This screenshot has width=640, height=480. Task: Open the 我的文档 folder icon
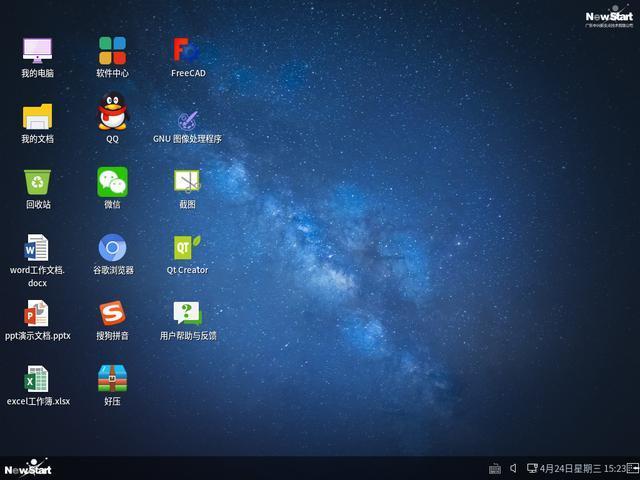pos(37,116)
